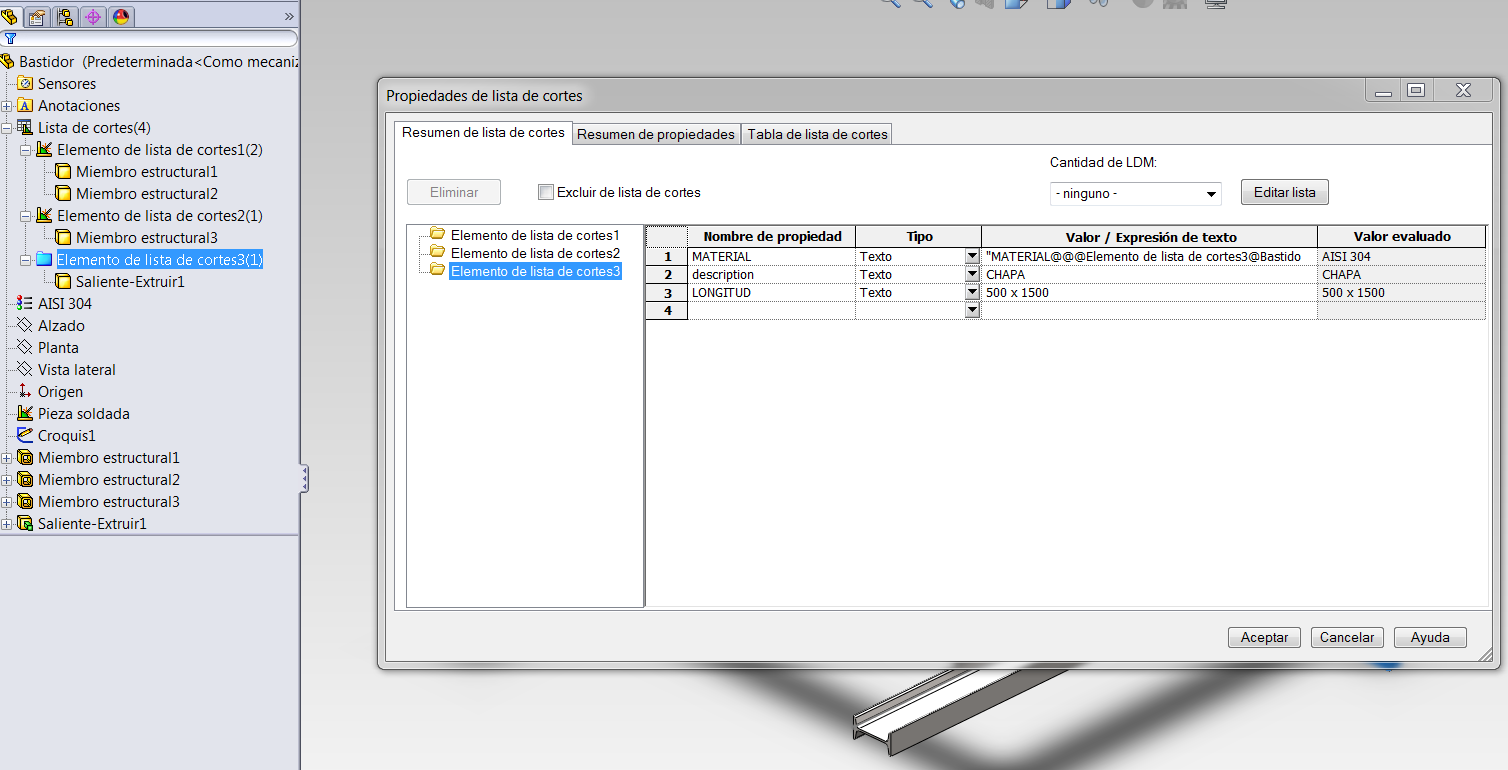Collapse Elemento de lista de cortes1(2) node
The image size is (1508, 770).
(26, 150)
